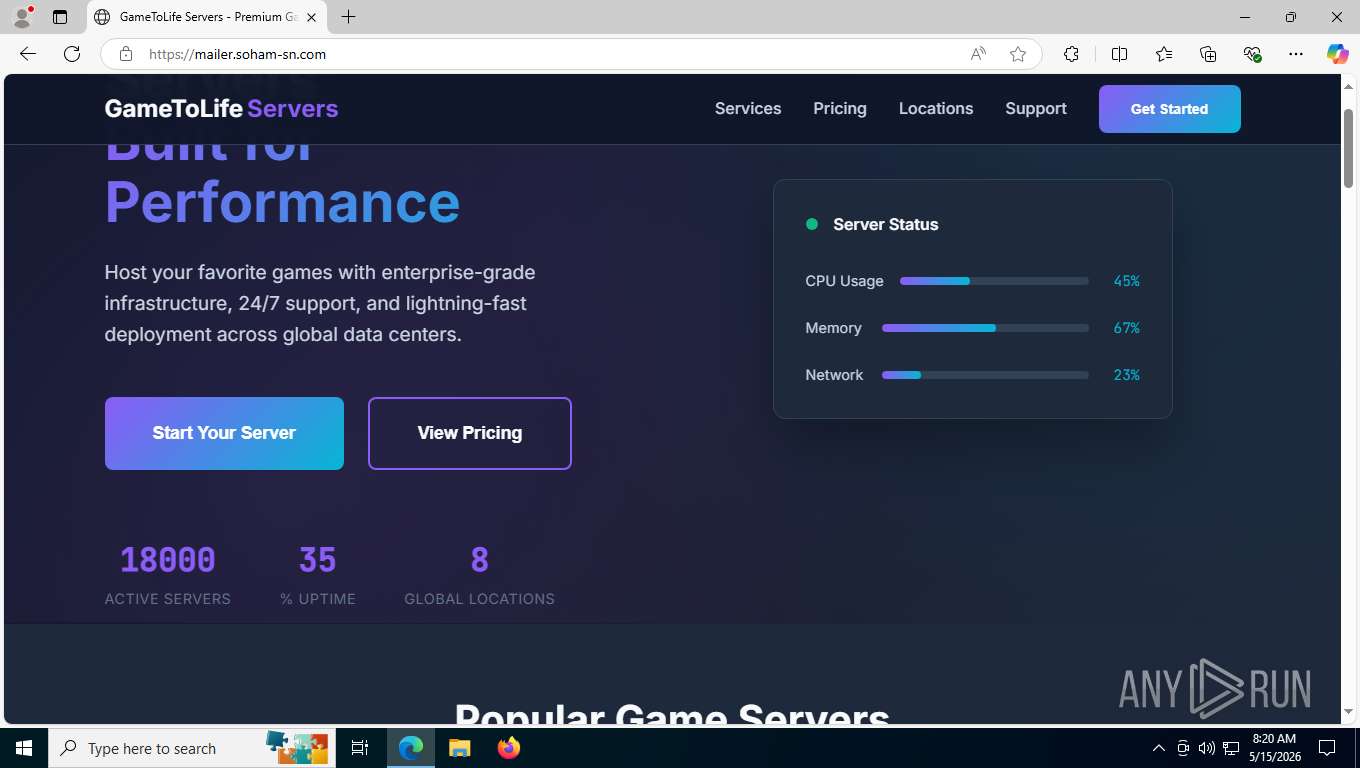Go back to previous page
The width and height of the screenshot is (1360, 768).
28,54
